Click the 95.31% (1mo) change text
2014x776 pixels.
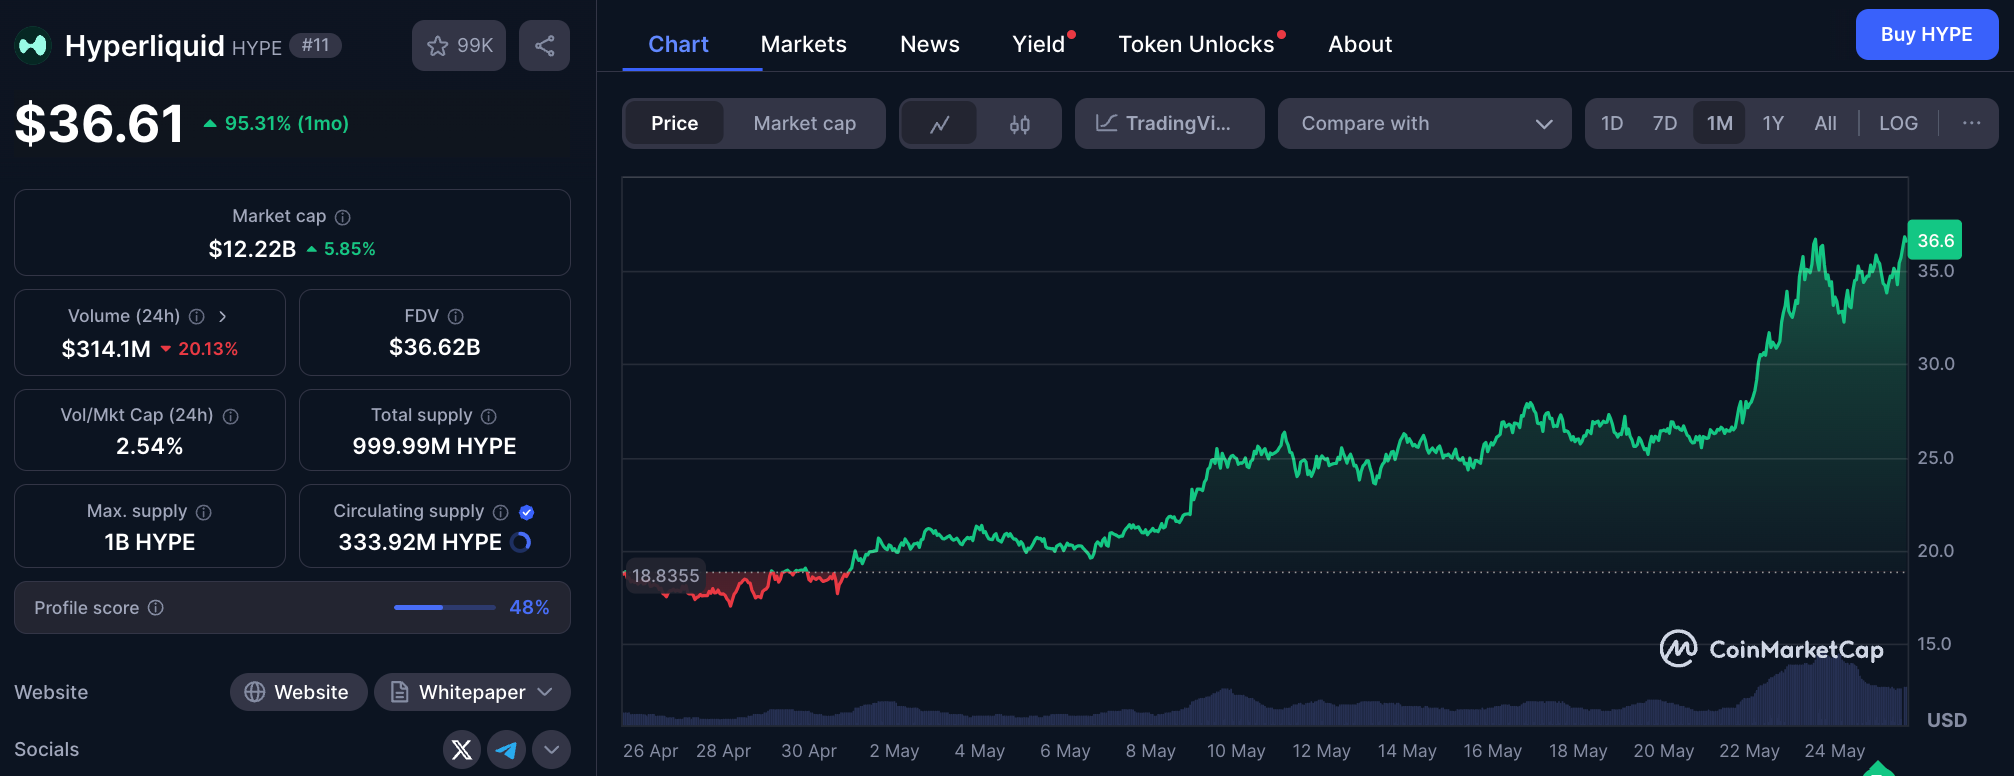tap(286, 123)
